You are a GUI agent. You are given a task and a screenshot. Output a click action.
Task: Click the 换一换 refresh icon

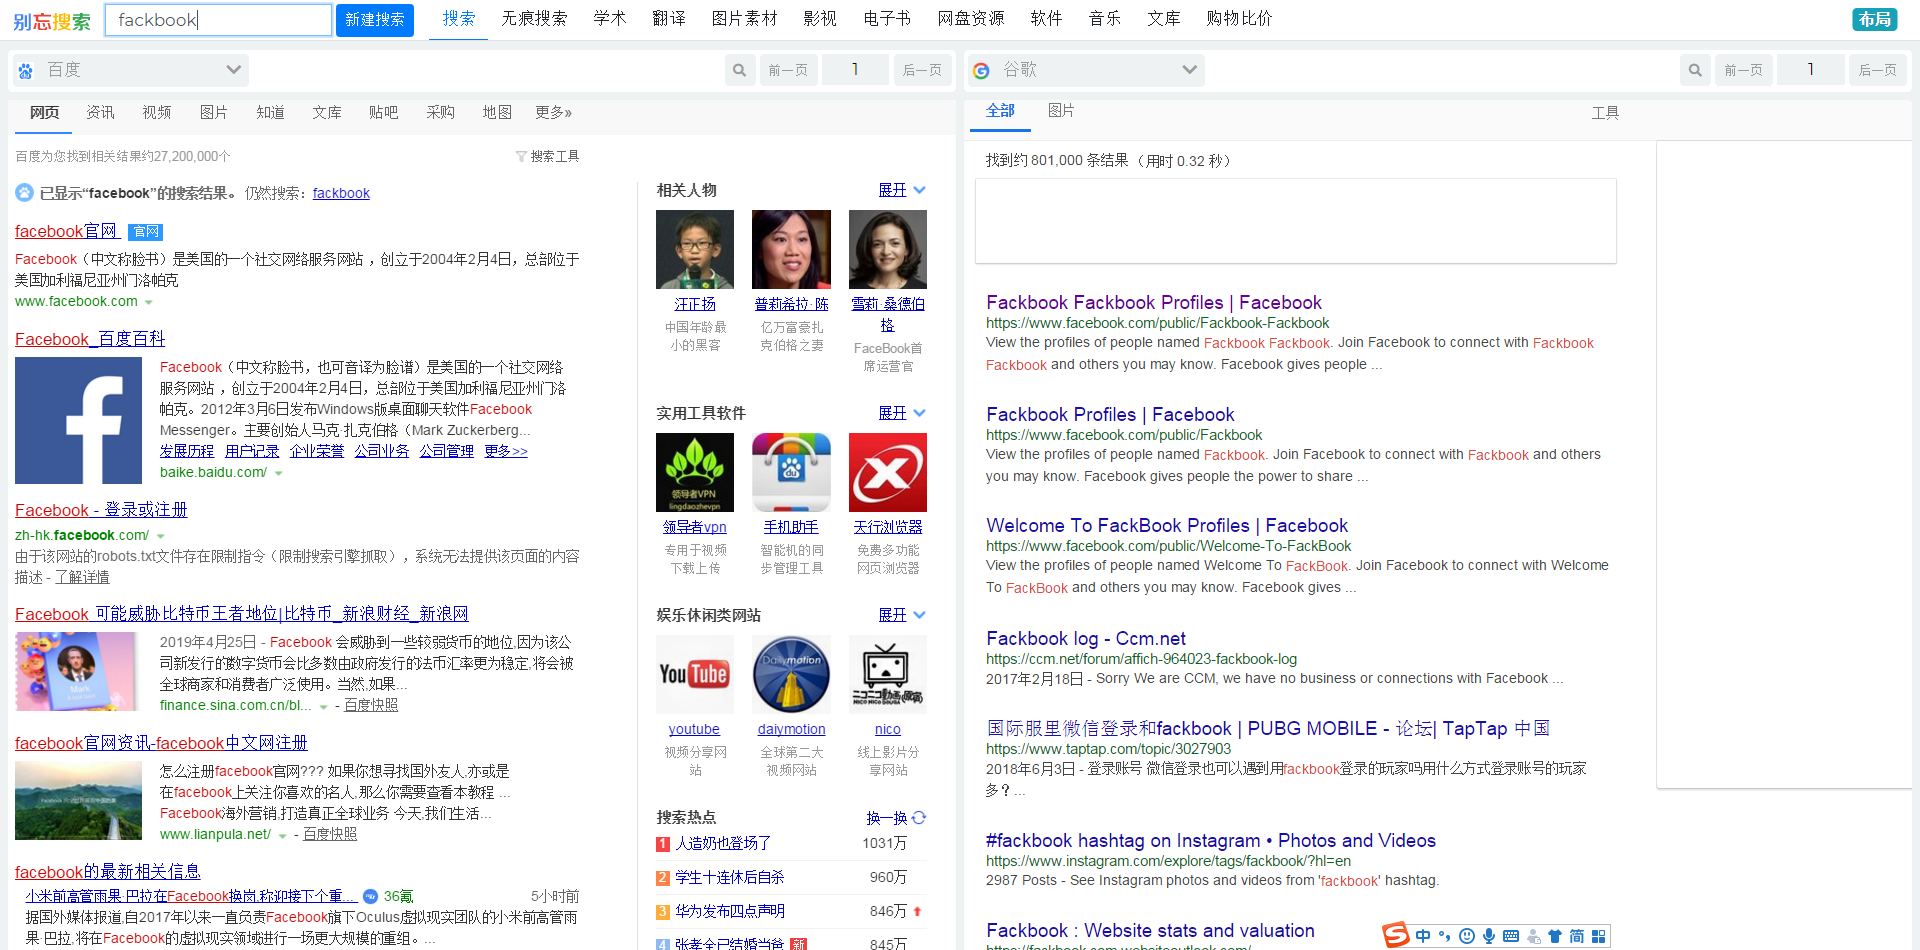pyautogui.click(x=919, y=817)
